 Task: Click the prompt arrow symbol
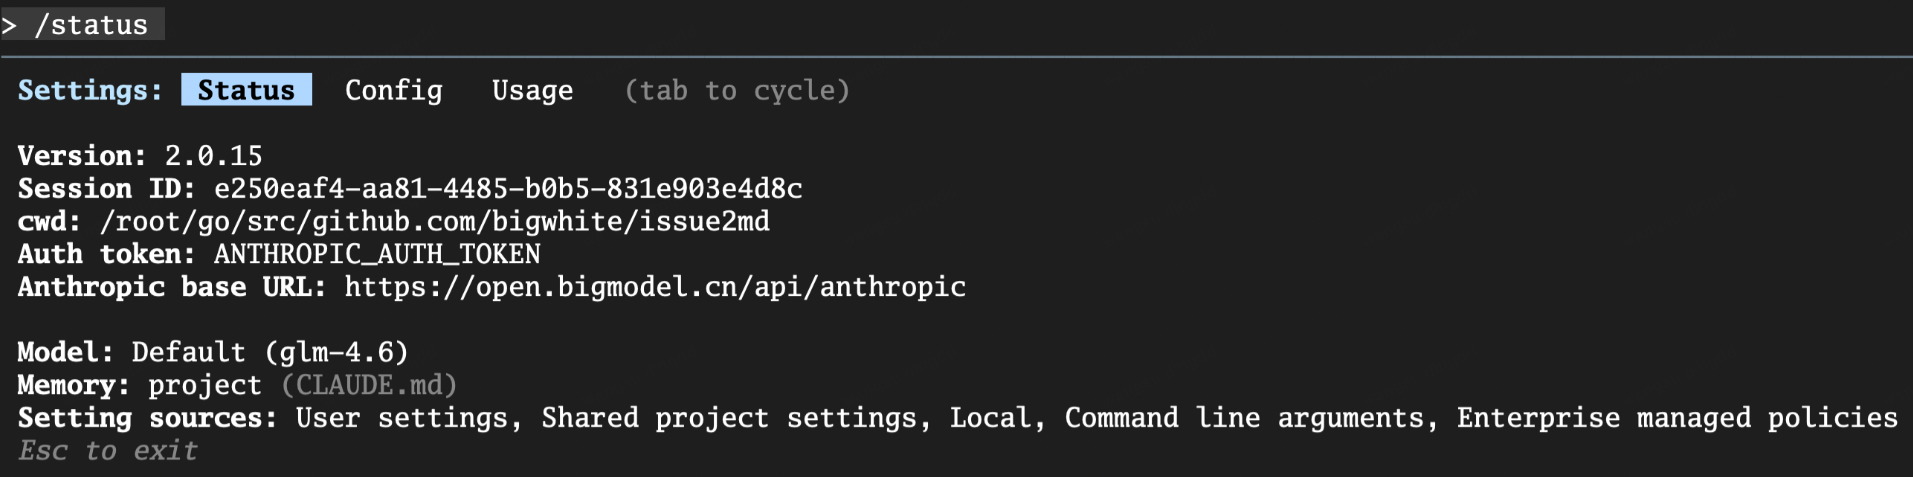click(9, 25)
